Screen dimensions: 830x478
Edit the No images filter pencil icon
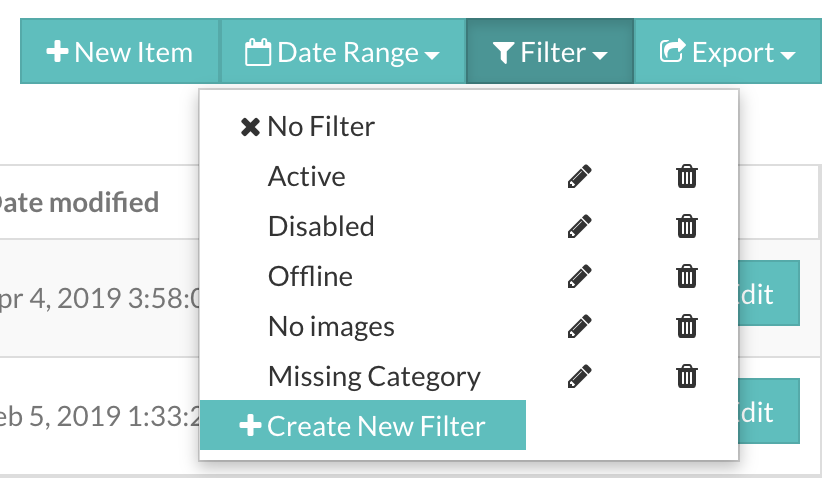(x=580, y=327)
